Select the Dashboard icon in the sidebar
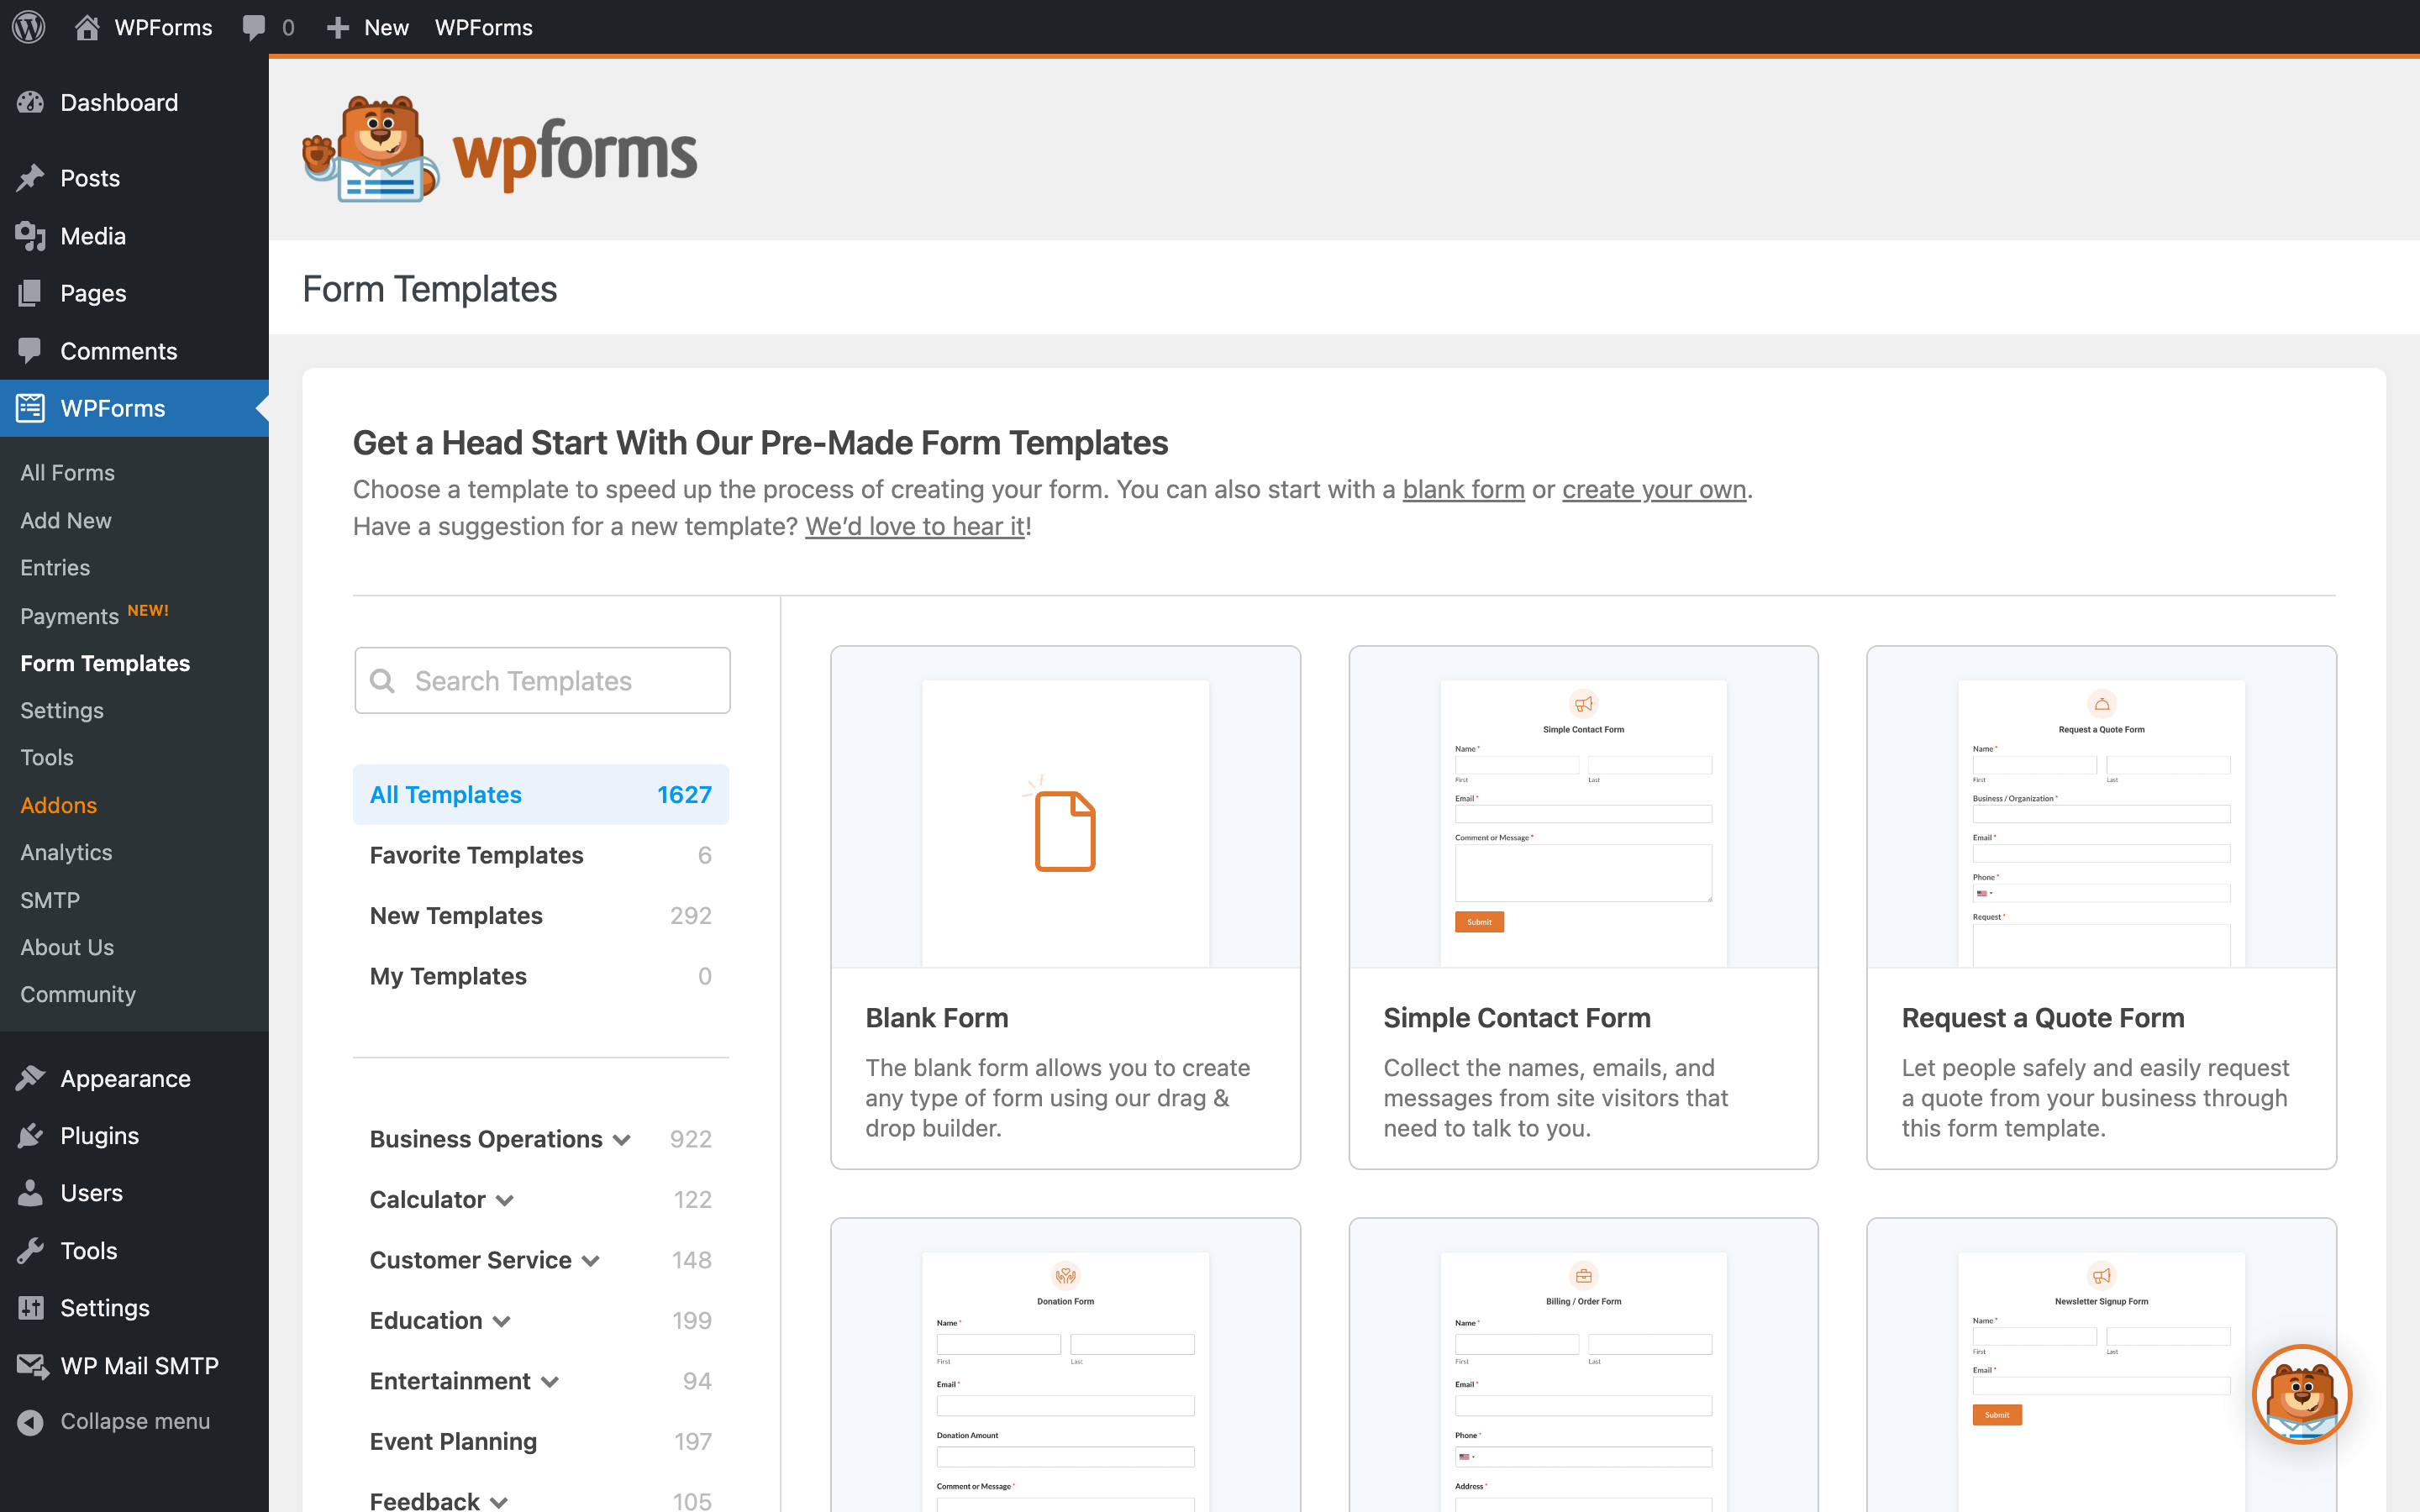Viewport: 2420px width, 1512px height. 31,102
